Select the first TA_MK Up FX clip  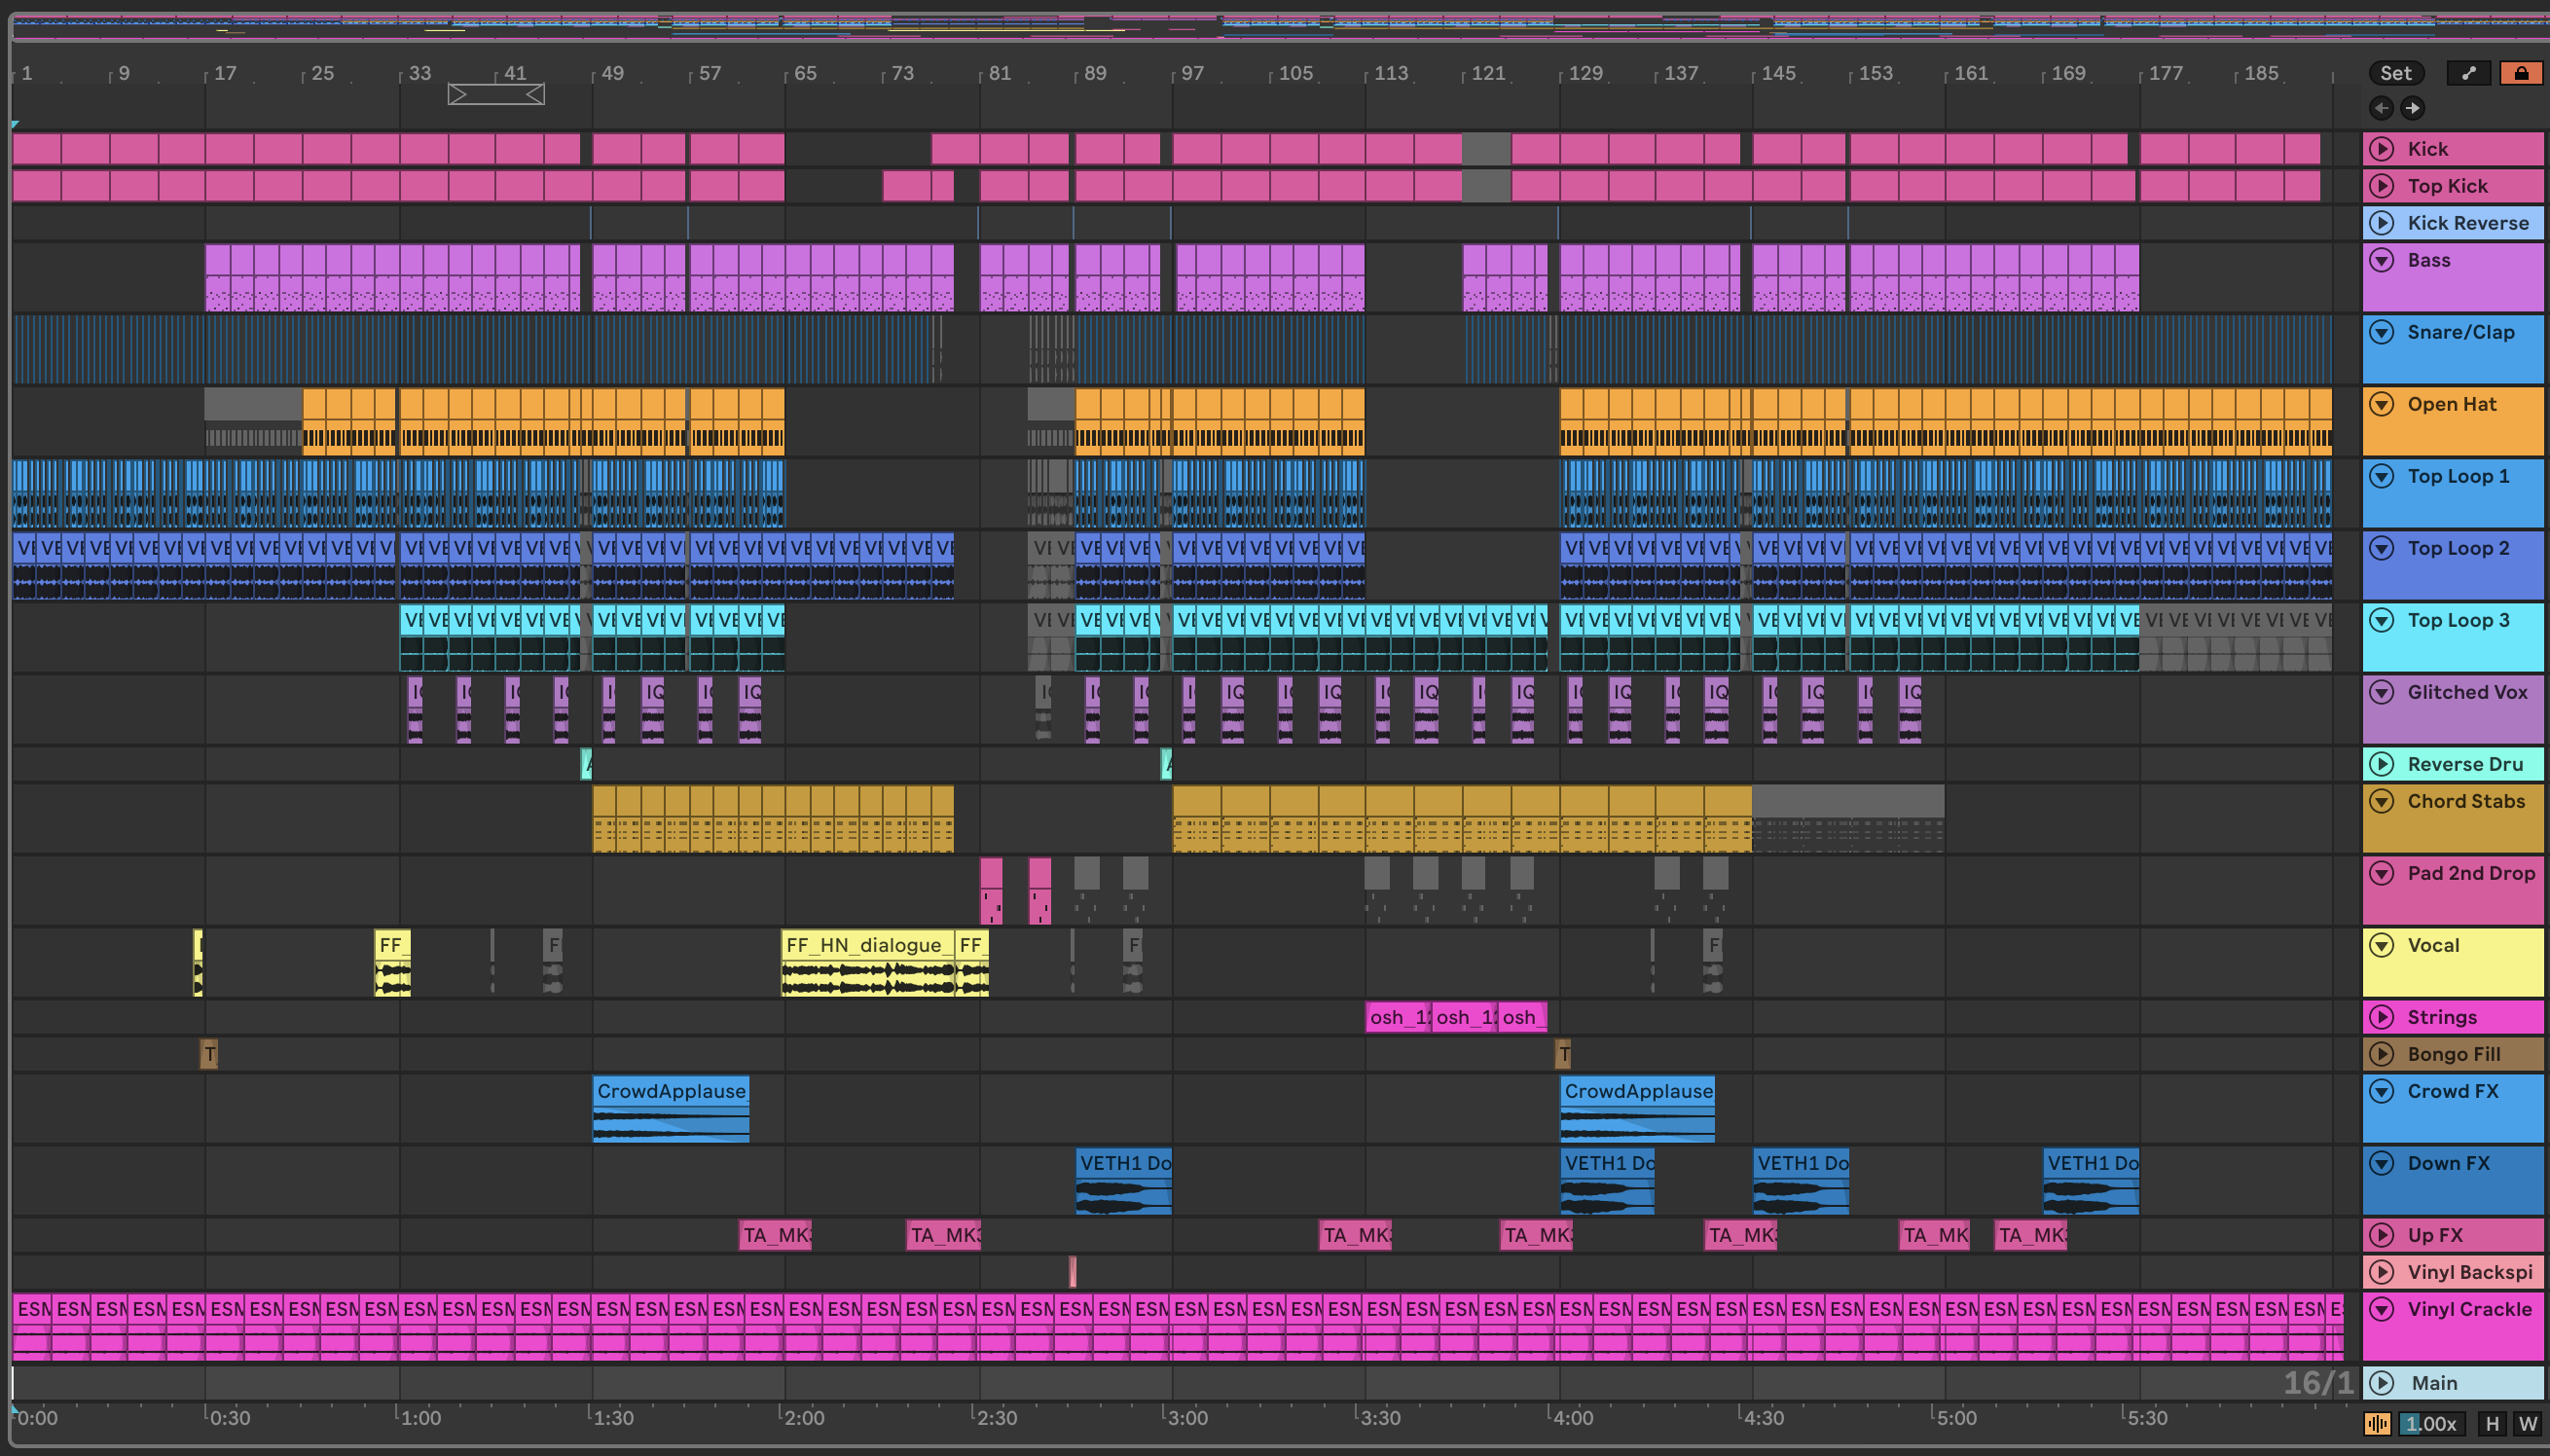click(776, 1235)
